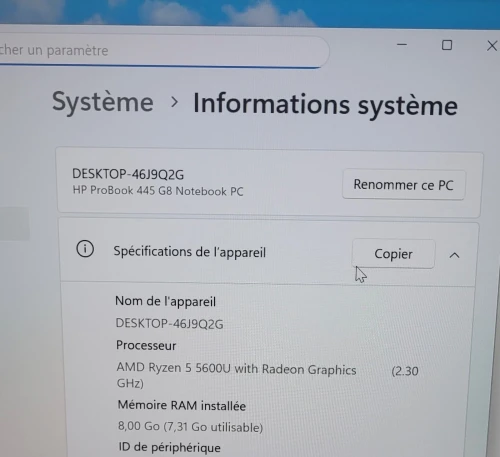The height and width of the screenshot is (457, 500).
Task: Select the 8,00 Go RAM value
Action: pos(190,427)
